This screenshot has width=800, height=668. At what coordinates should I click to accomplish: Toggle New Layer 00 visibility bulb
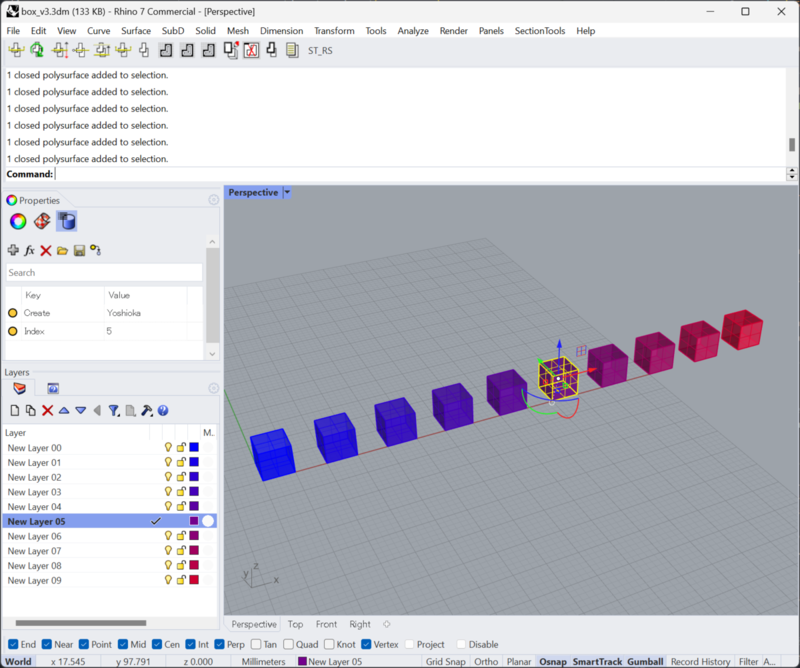click(x=168, y=448)
